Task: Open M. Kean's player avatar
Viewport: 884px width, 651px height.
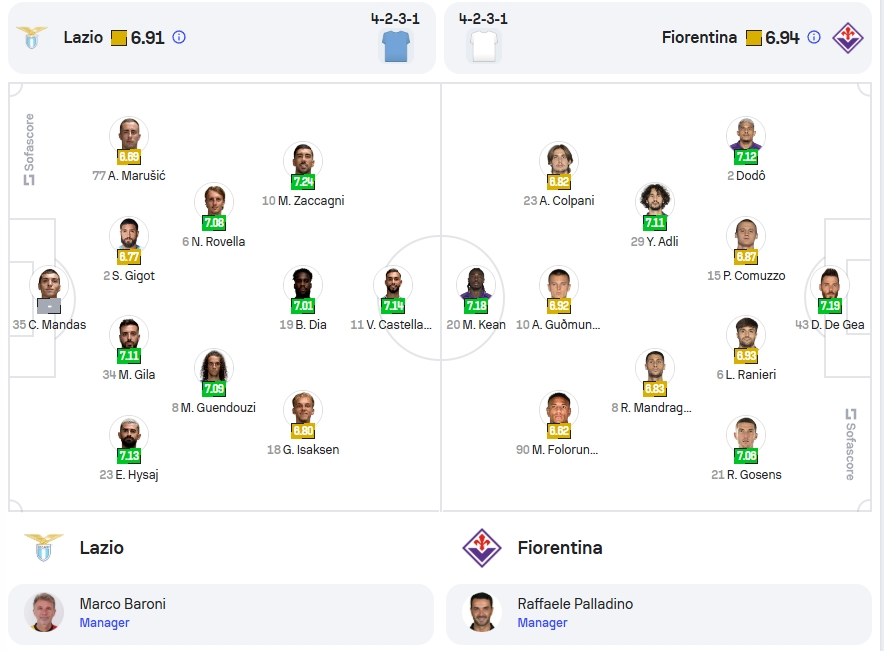Action: (x=476, y=285)
